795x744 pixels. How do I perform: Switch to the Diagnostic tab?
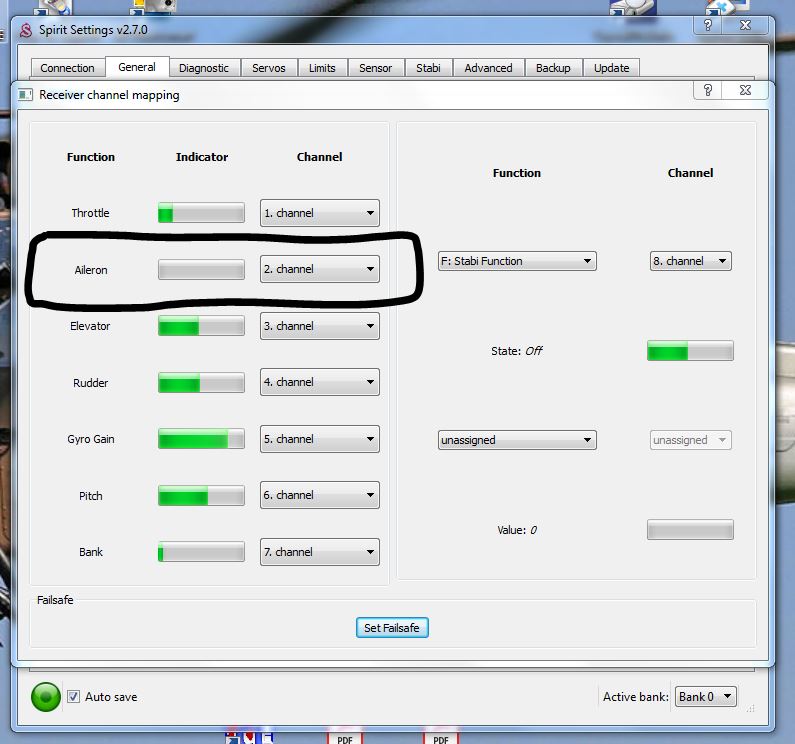click(x=204, y=68)
